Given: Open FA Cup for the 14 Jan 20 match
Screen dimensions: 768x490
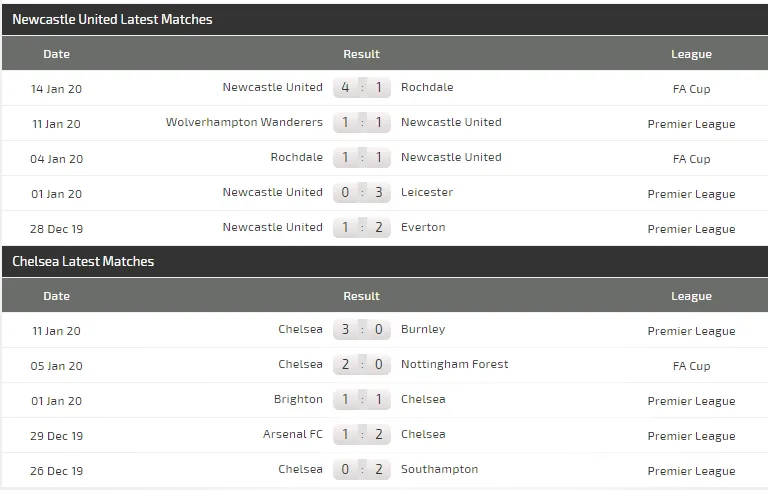Looking at the screenshot, I should [x=691, y=89].
